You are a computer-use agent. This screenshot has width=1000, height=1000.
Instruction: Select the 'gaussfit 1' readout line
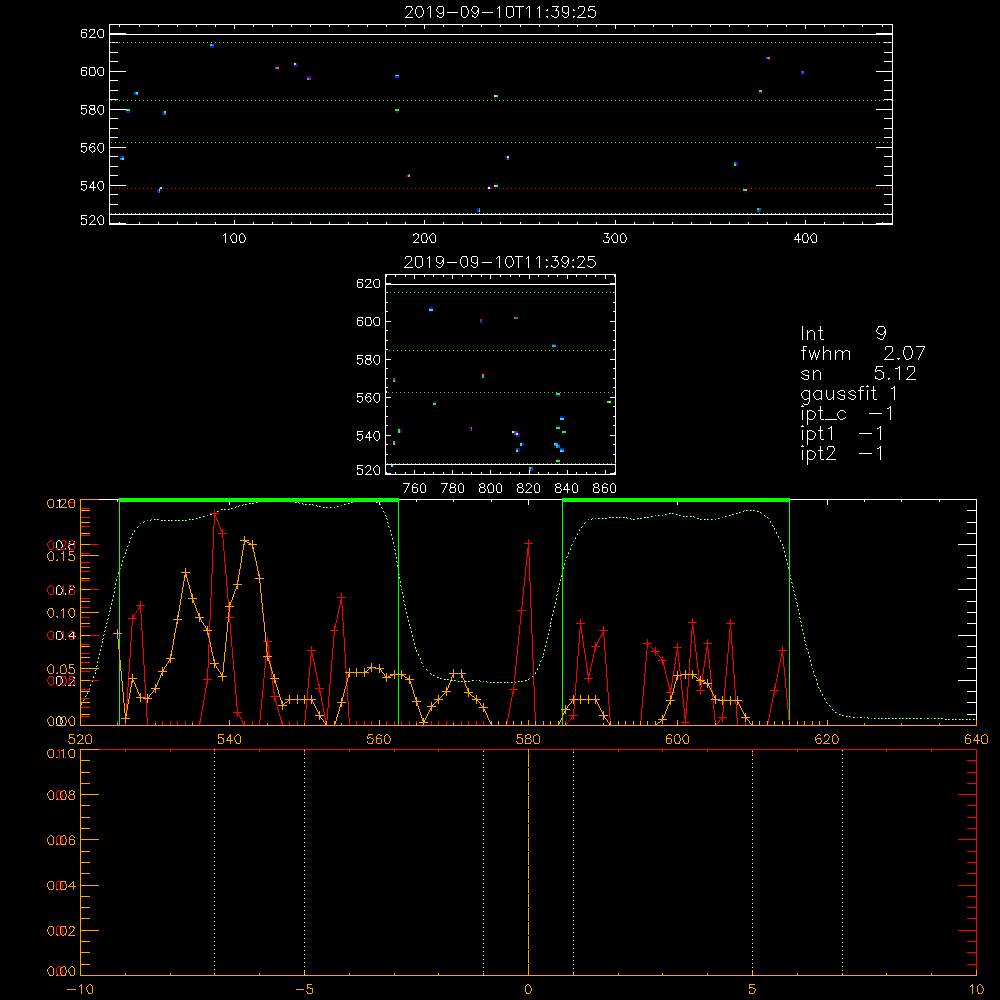849,393
